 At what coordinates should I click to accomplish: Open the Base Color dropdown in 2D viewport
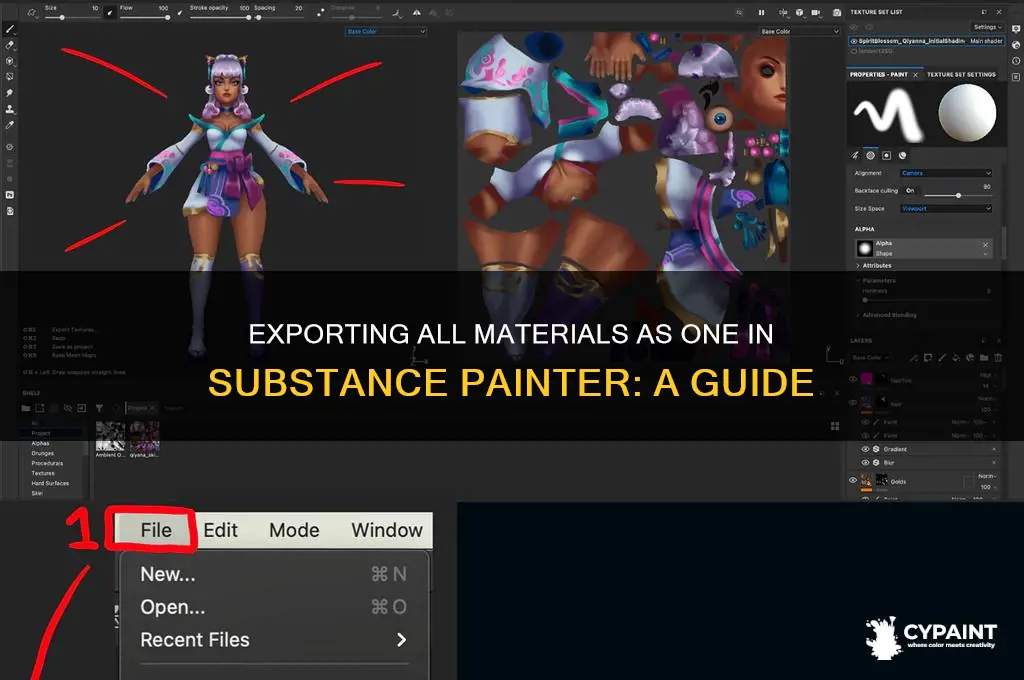[x=799, y=31]
